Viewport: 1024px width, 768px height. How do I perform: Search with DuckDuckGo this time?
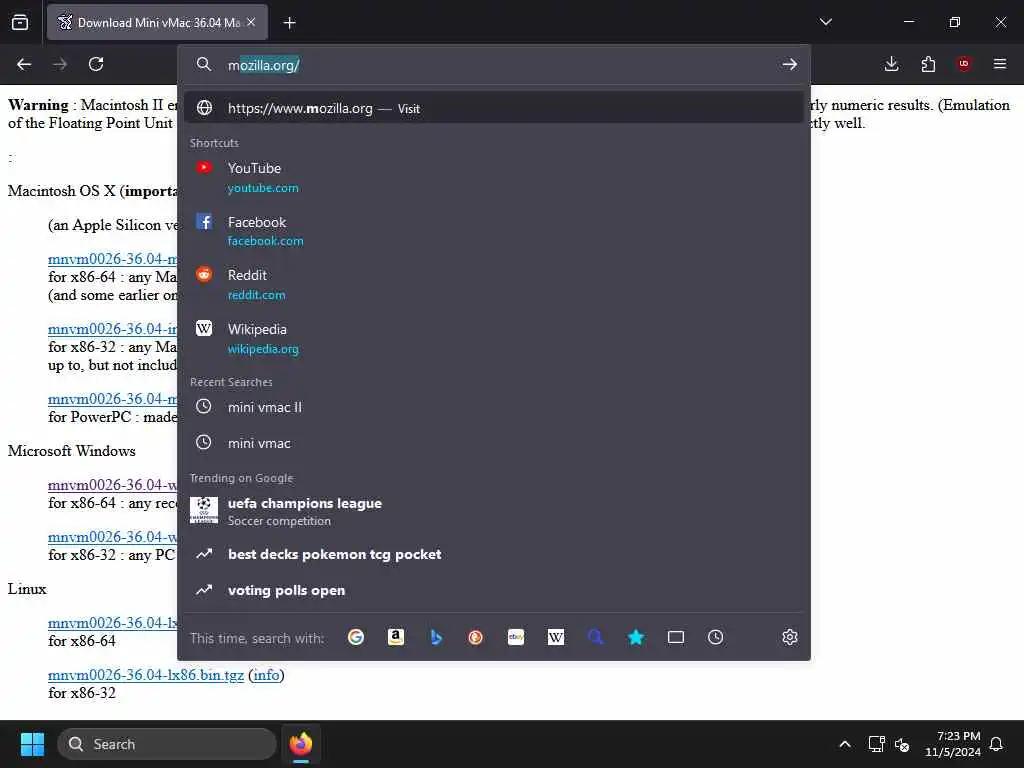[x=475, y=637]
